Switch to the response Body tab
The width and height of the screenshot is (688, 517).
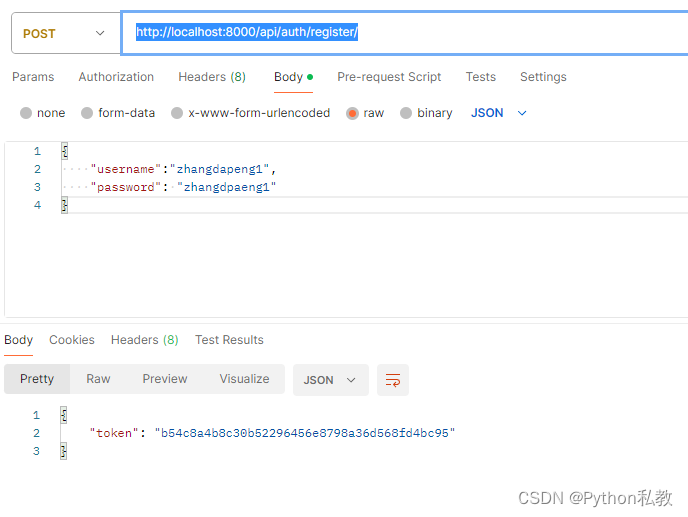click(x=18, y=340)
